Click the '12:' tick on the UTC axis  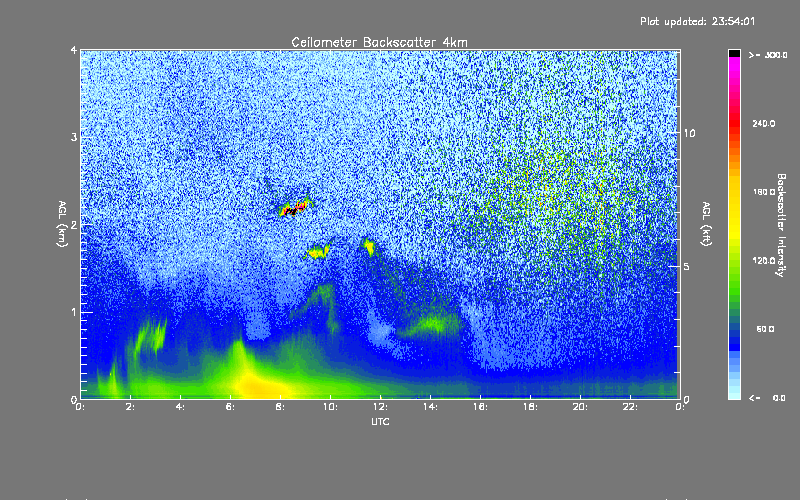pyautogui.click(x=380, y=407)
